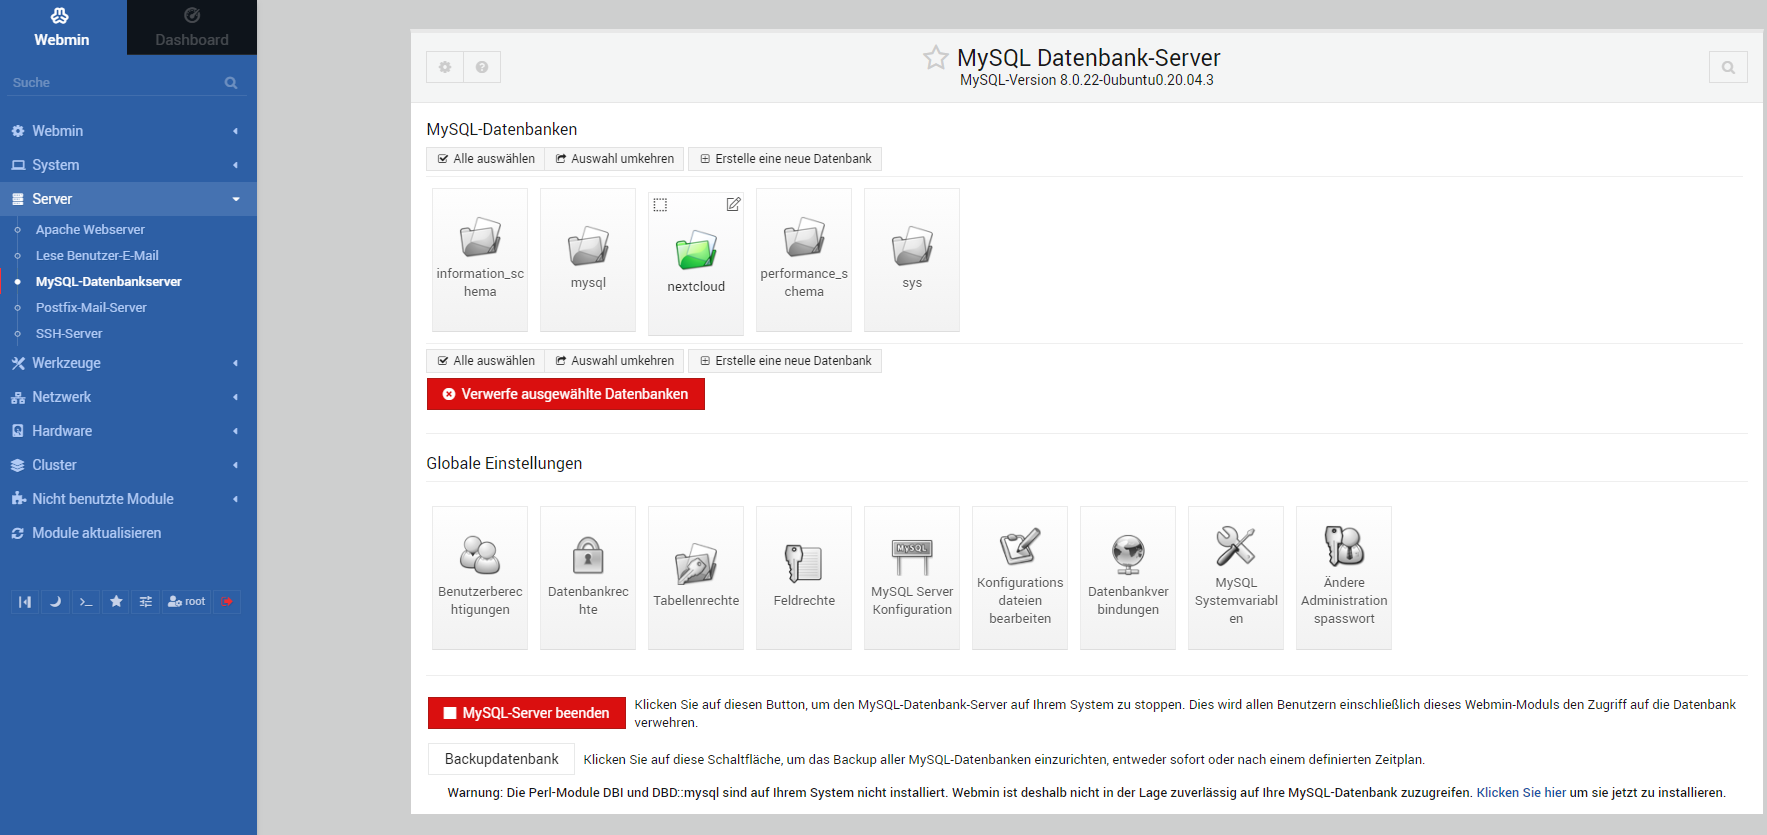Screen dimensions: 1767x835
Task: Open the command shell terminal icon
Action: click(x=86, y=601)
